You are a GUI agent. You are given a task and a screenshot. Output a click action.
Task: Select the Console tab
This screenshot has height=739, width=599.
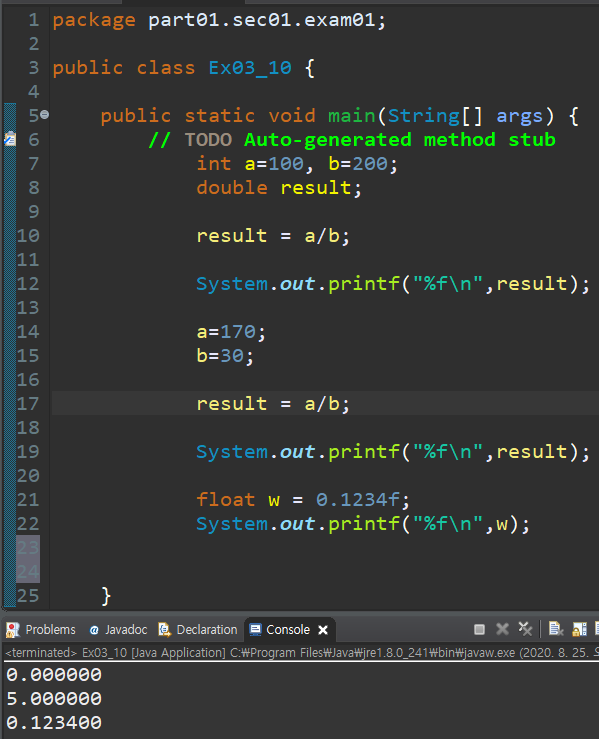[280, 630]
